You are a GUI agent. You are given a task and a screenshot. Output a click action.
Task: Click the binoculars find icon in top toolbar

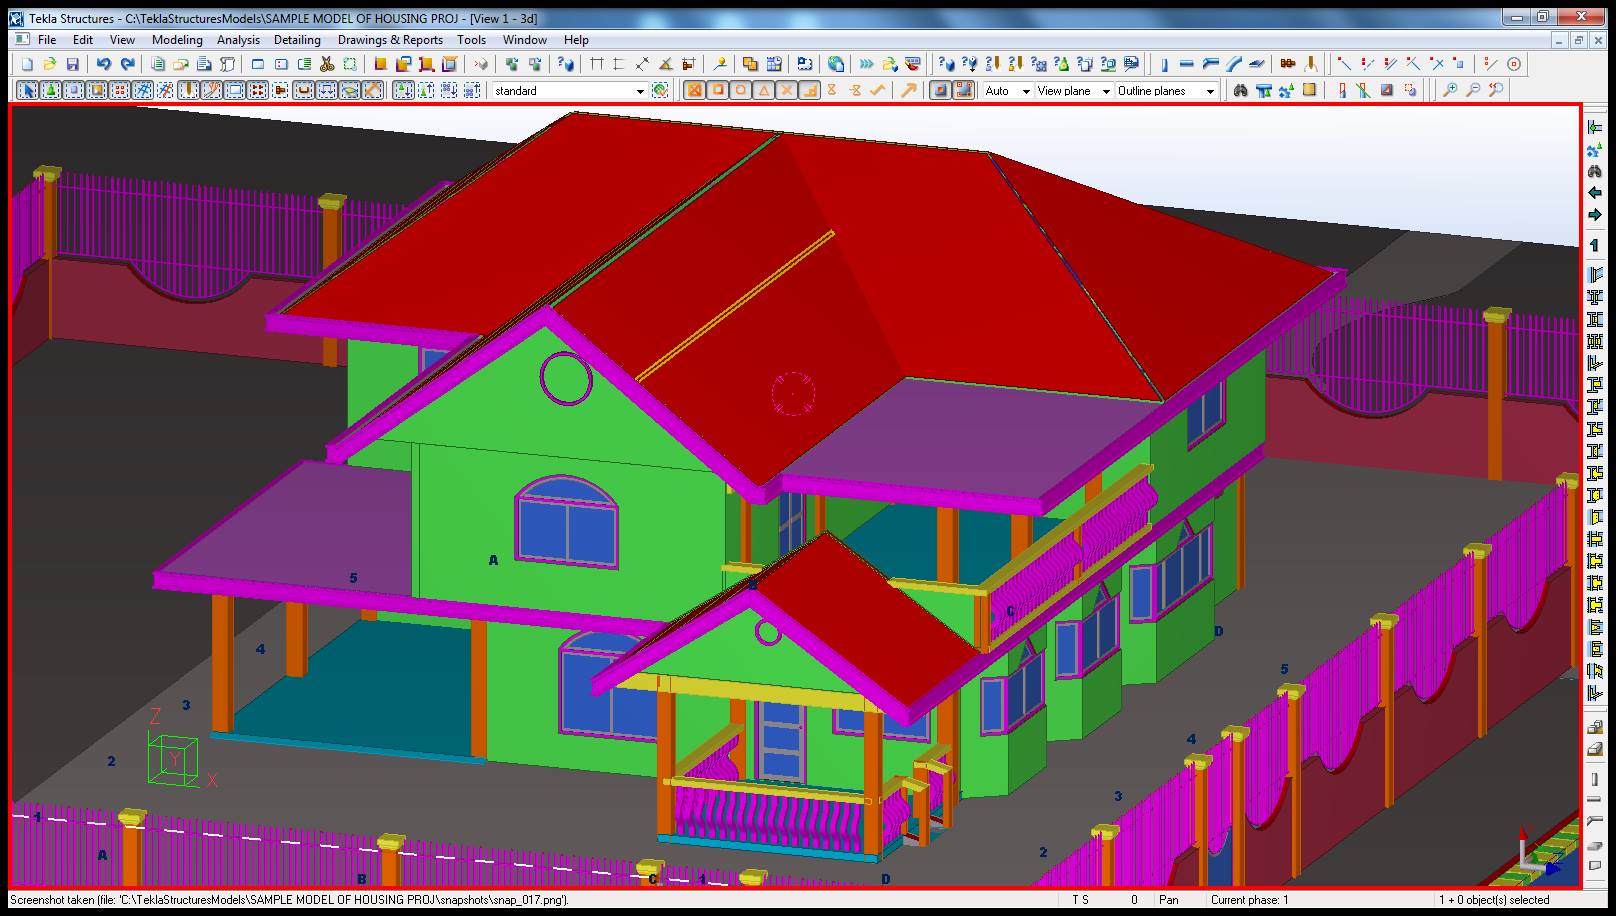1240,91
